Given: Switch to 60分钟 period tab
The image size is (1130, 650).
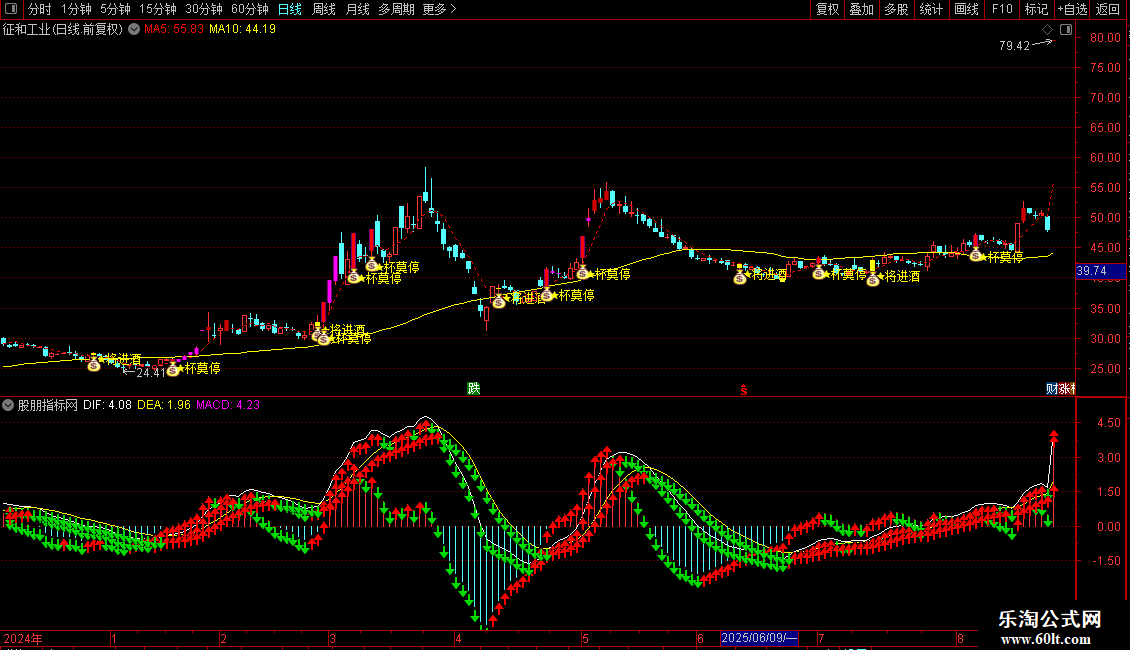Looking at the screenshot, I should tap(250, 9).
